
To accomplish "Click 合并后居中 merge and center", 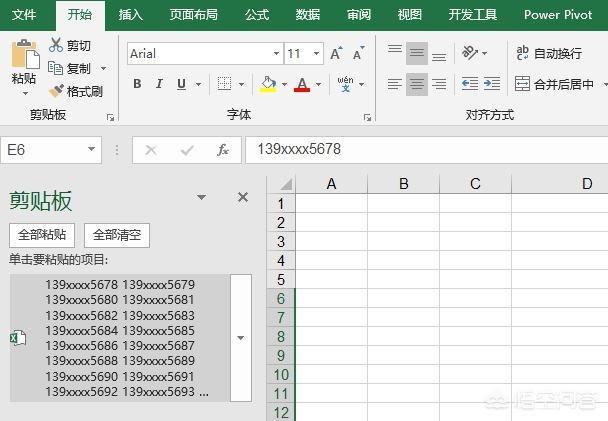I will pyautogui.click(x=554, y=84).
